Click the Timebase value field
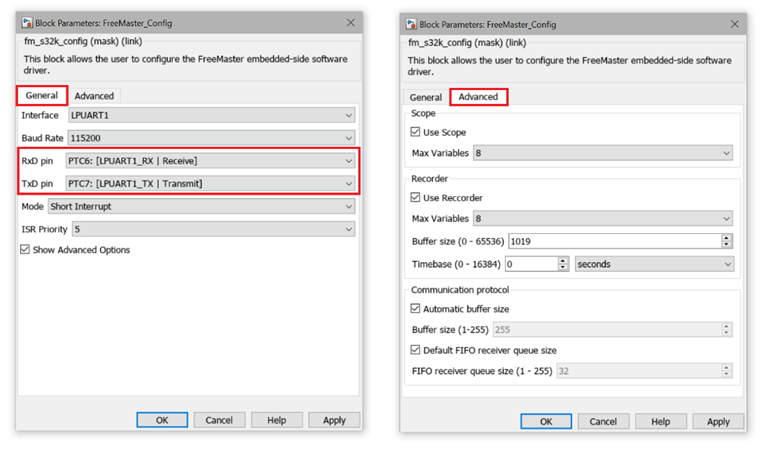The height and width of the screenshot is (449, 763). click(x=531, y=264)
